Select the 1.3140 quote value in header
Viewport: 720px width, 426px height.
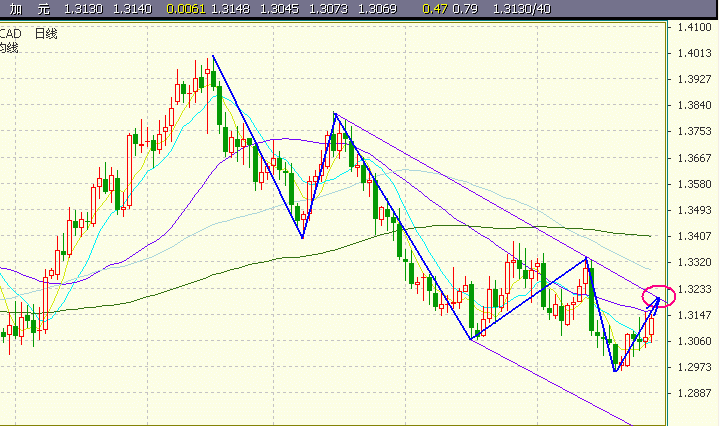click(132, 9)
